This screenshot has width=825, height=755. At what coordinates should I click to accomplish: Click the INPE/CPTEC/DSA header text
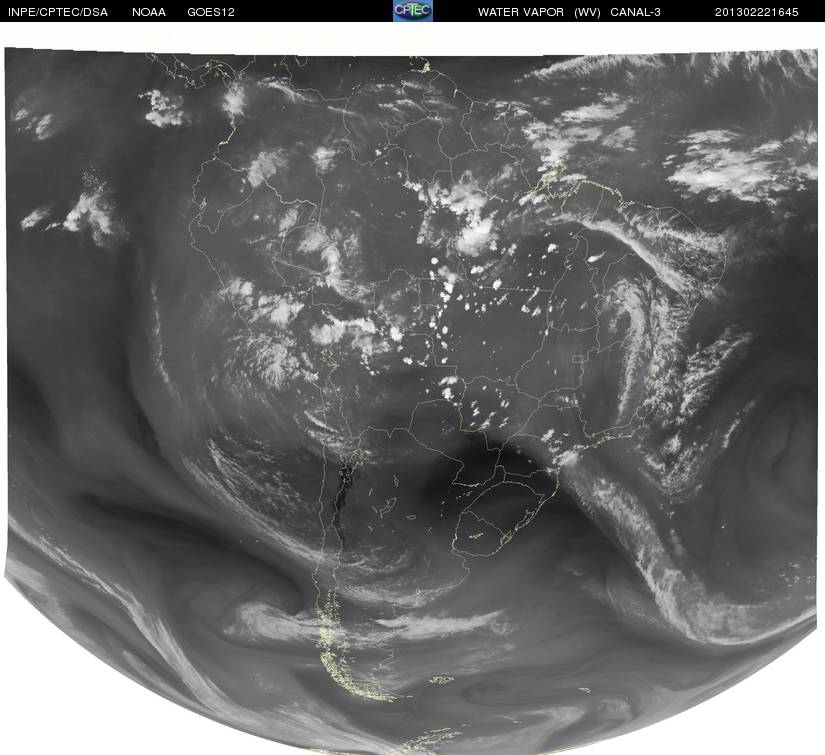pos(58,12)
